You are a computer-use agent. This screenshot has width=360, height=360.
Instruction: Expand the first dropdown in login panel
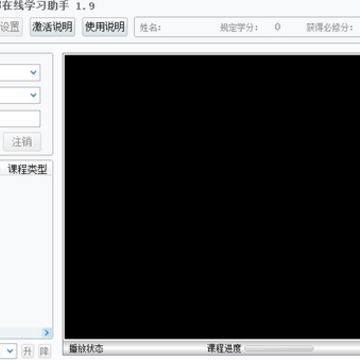point(20,72)
